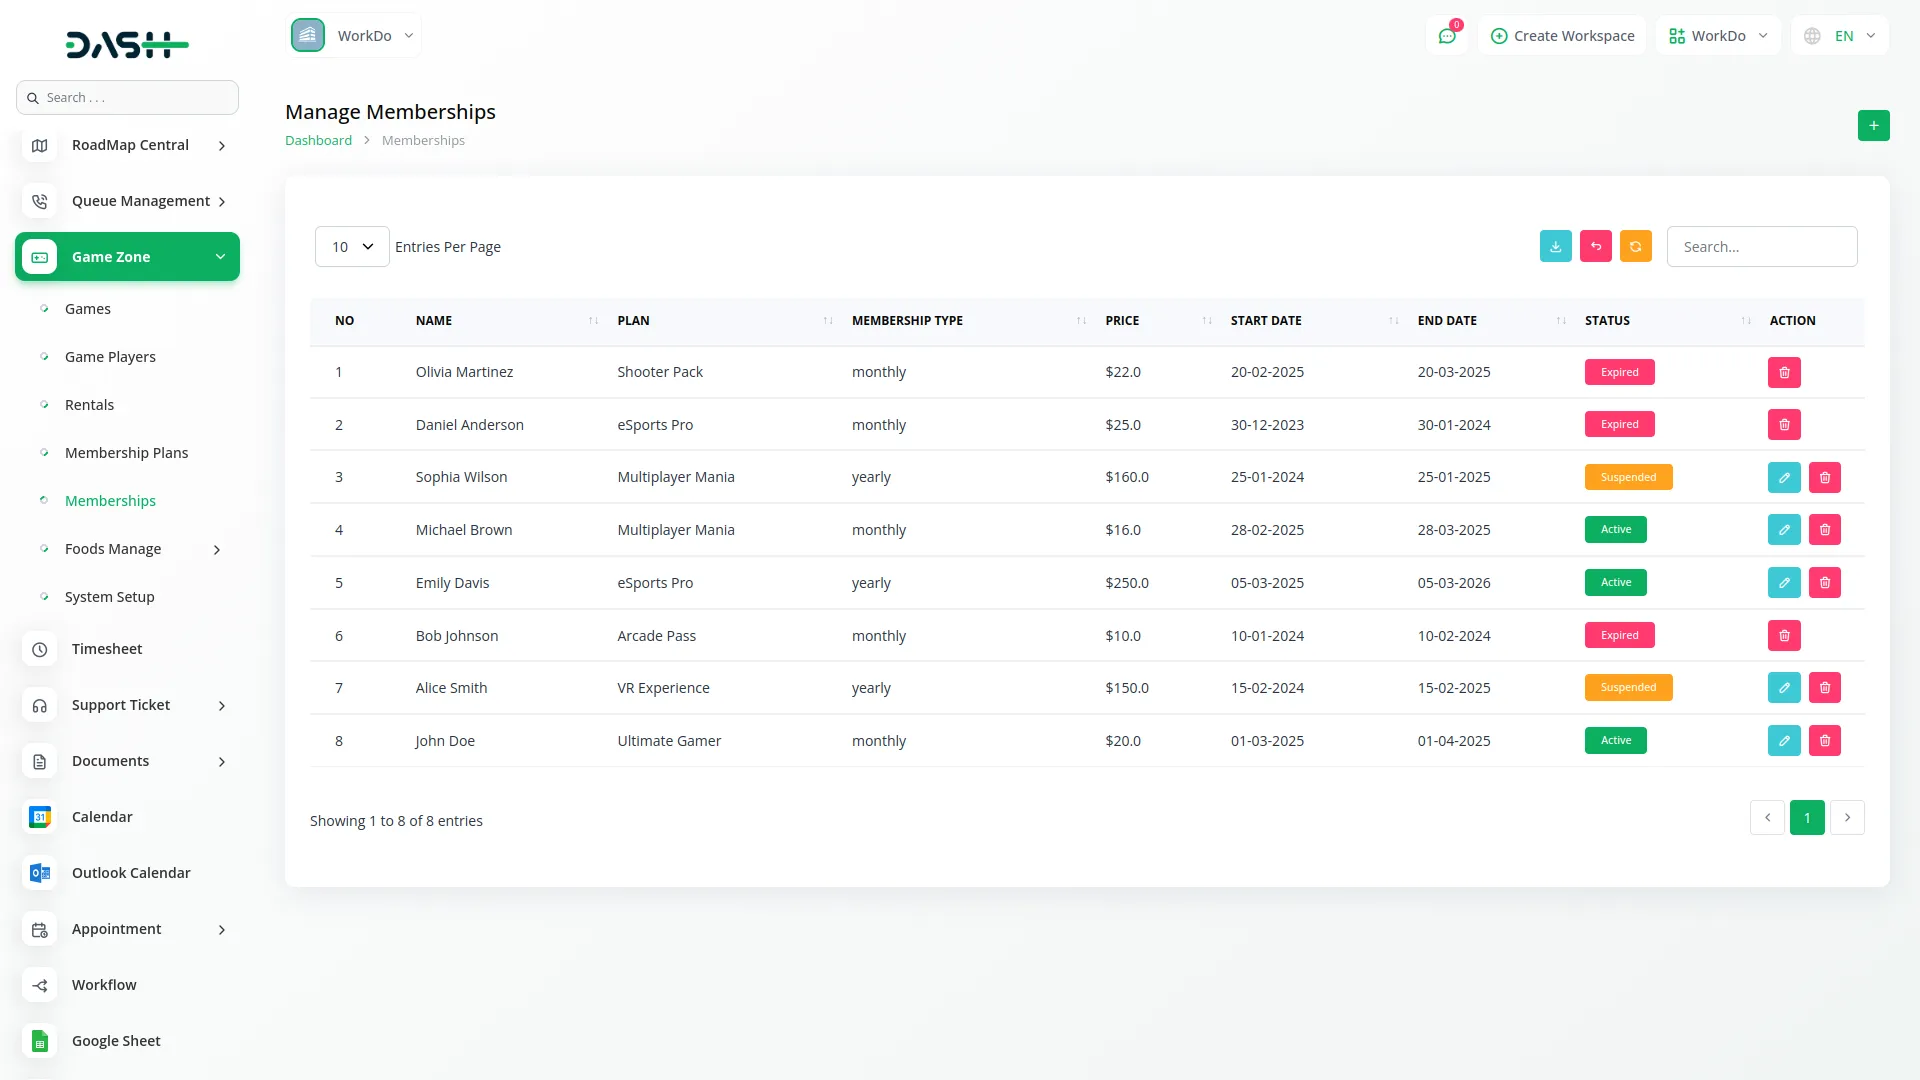
Task: Edit Sophia Wilson's membership with pencil icon
Action: [x=1784, y=478]
